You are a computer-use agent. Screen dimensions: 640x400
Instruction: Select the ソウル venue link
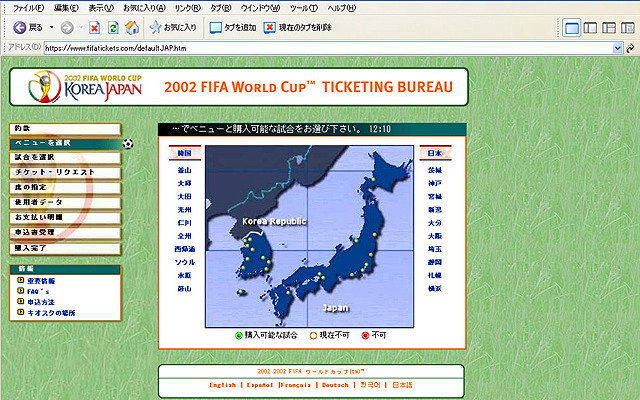point(184,262)
